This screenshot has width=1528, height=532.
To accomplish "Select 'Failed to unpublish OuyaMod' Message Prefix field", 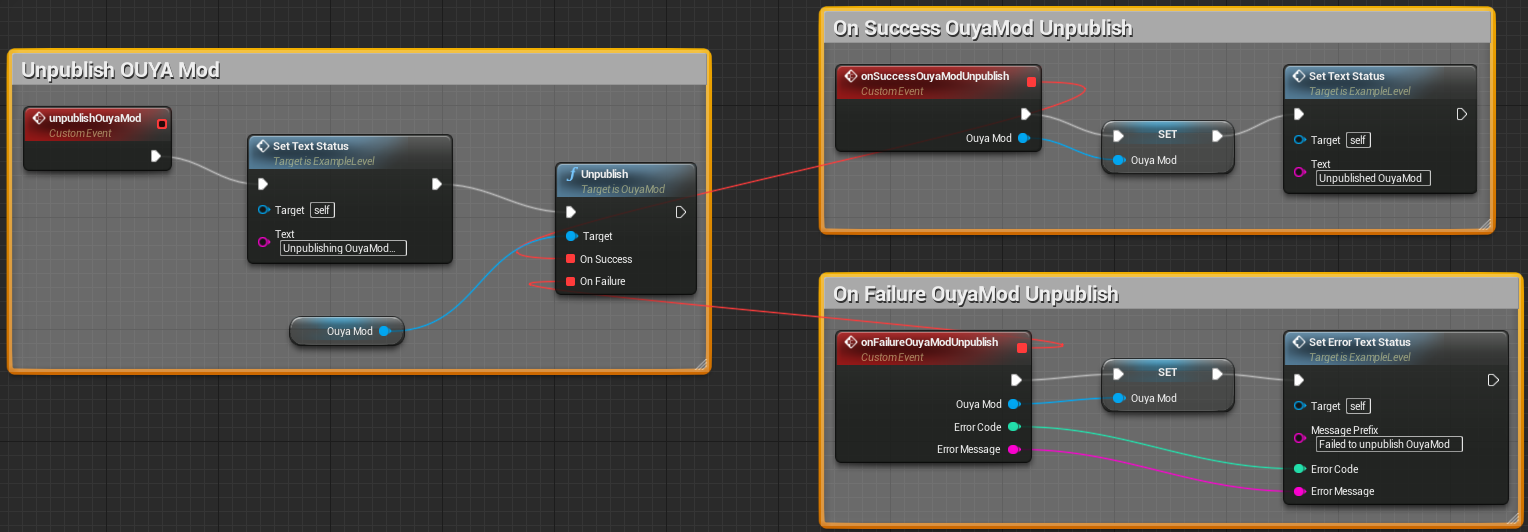I will (x=1389, y=444).
